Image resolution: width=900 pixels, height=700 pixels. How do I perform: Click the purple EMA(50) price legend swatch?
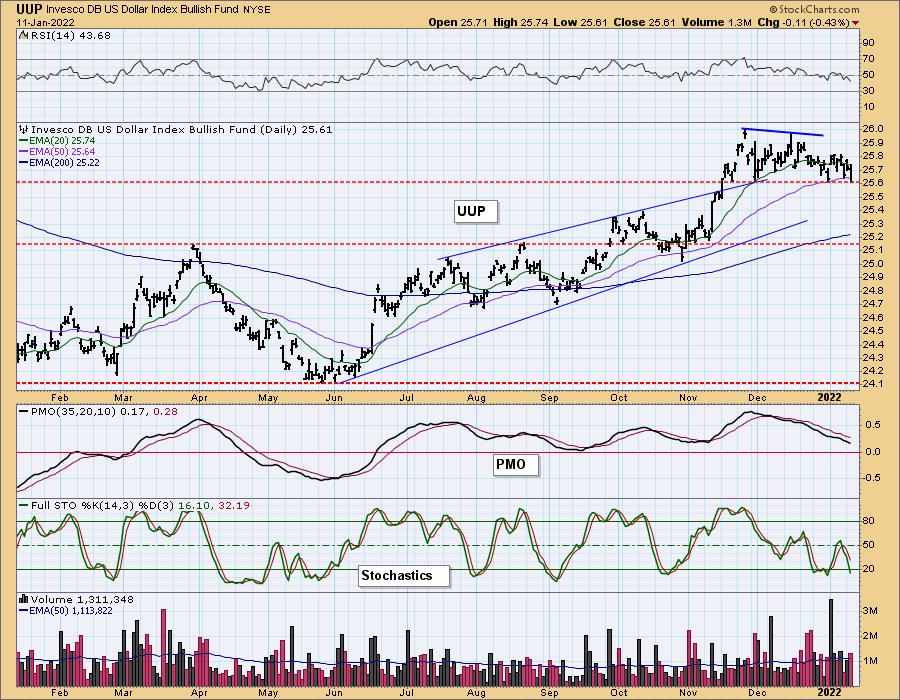coord(24,151)
